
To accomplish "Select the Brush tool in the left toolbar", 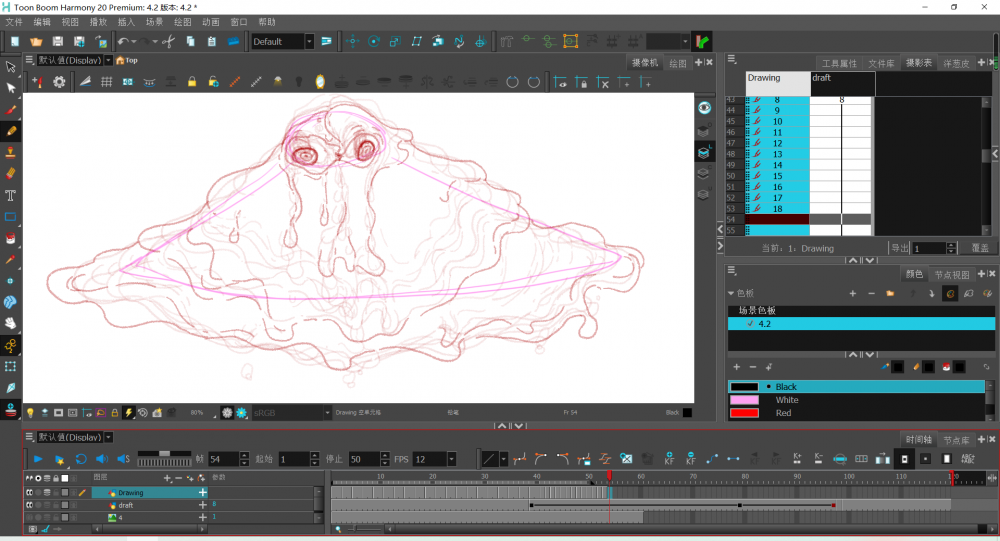I will coord(11,109).
